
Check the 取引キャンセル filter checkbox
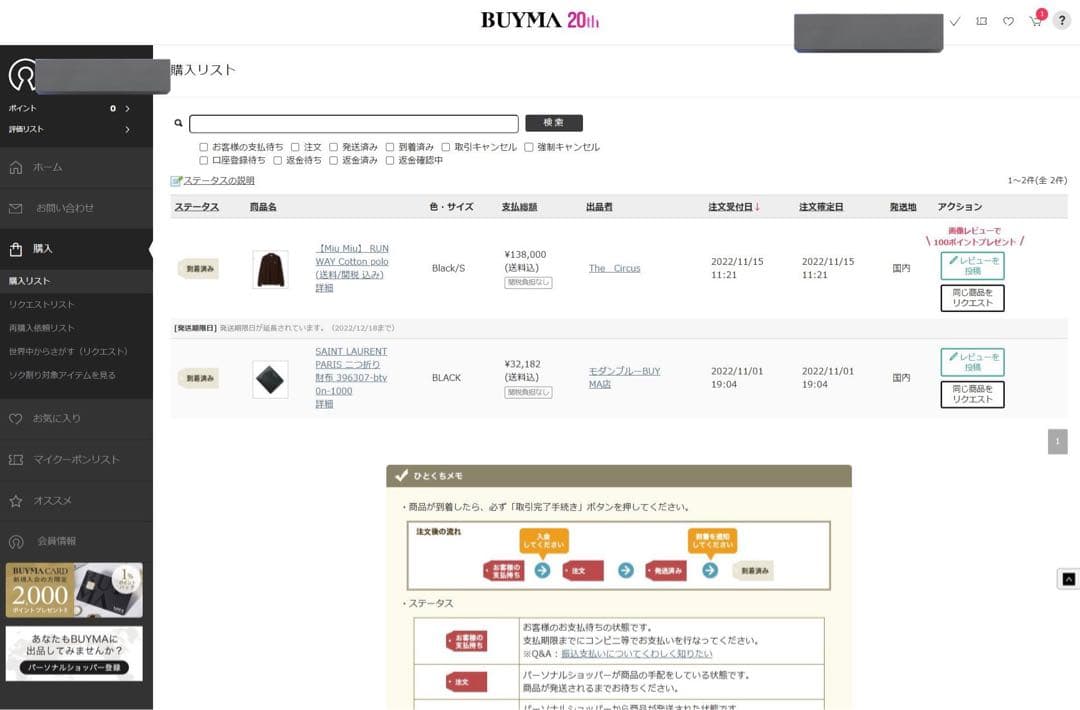446,147
